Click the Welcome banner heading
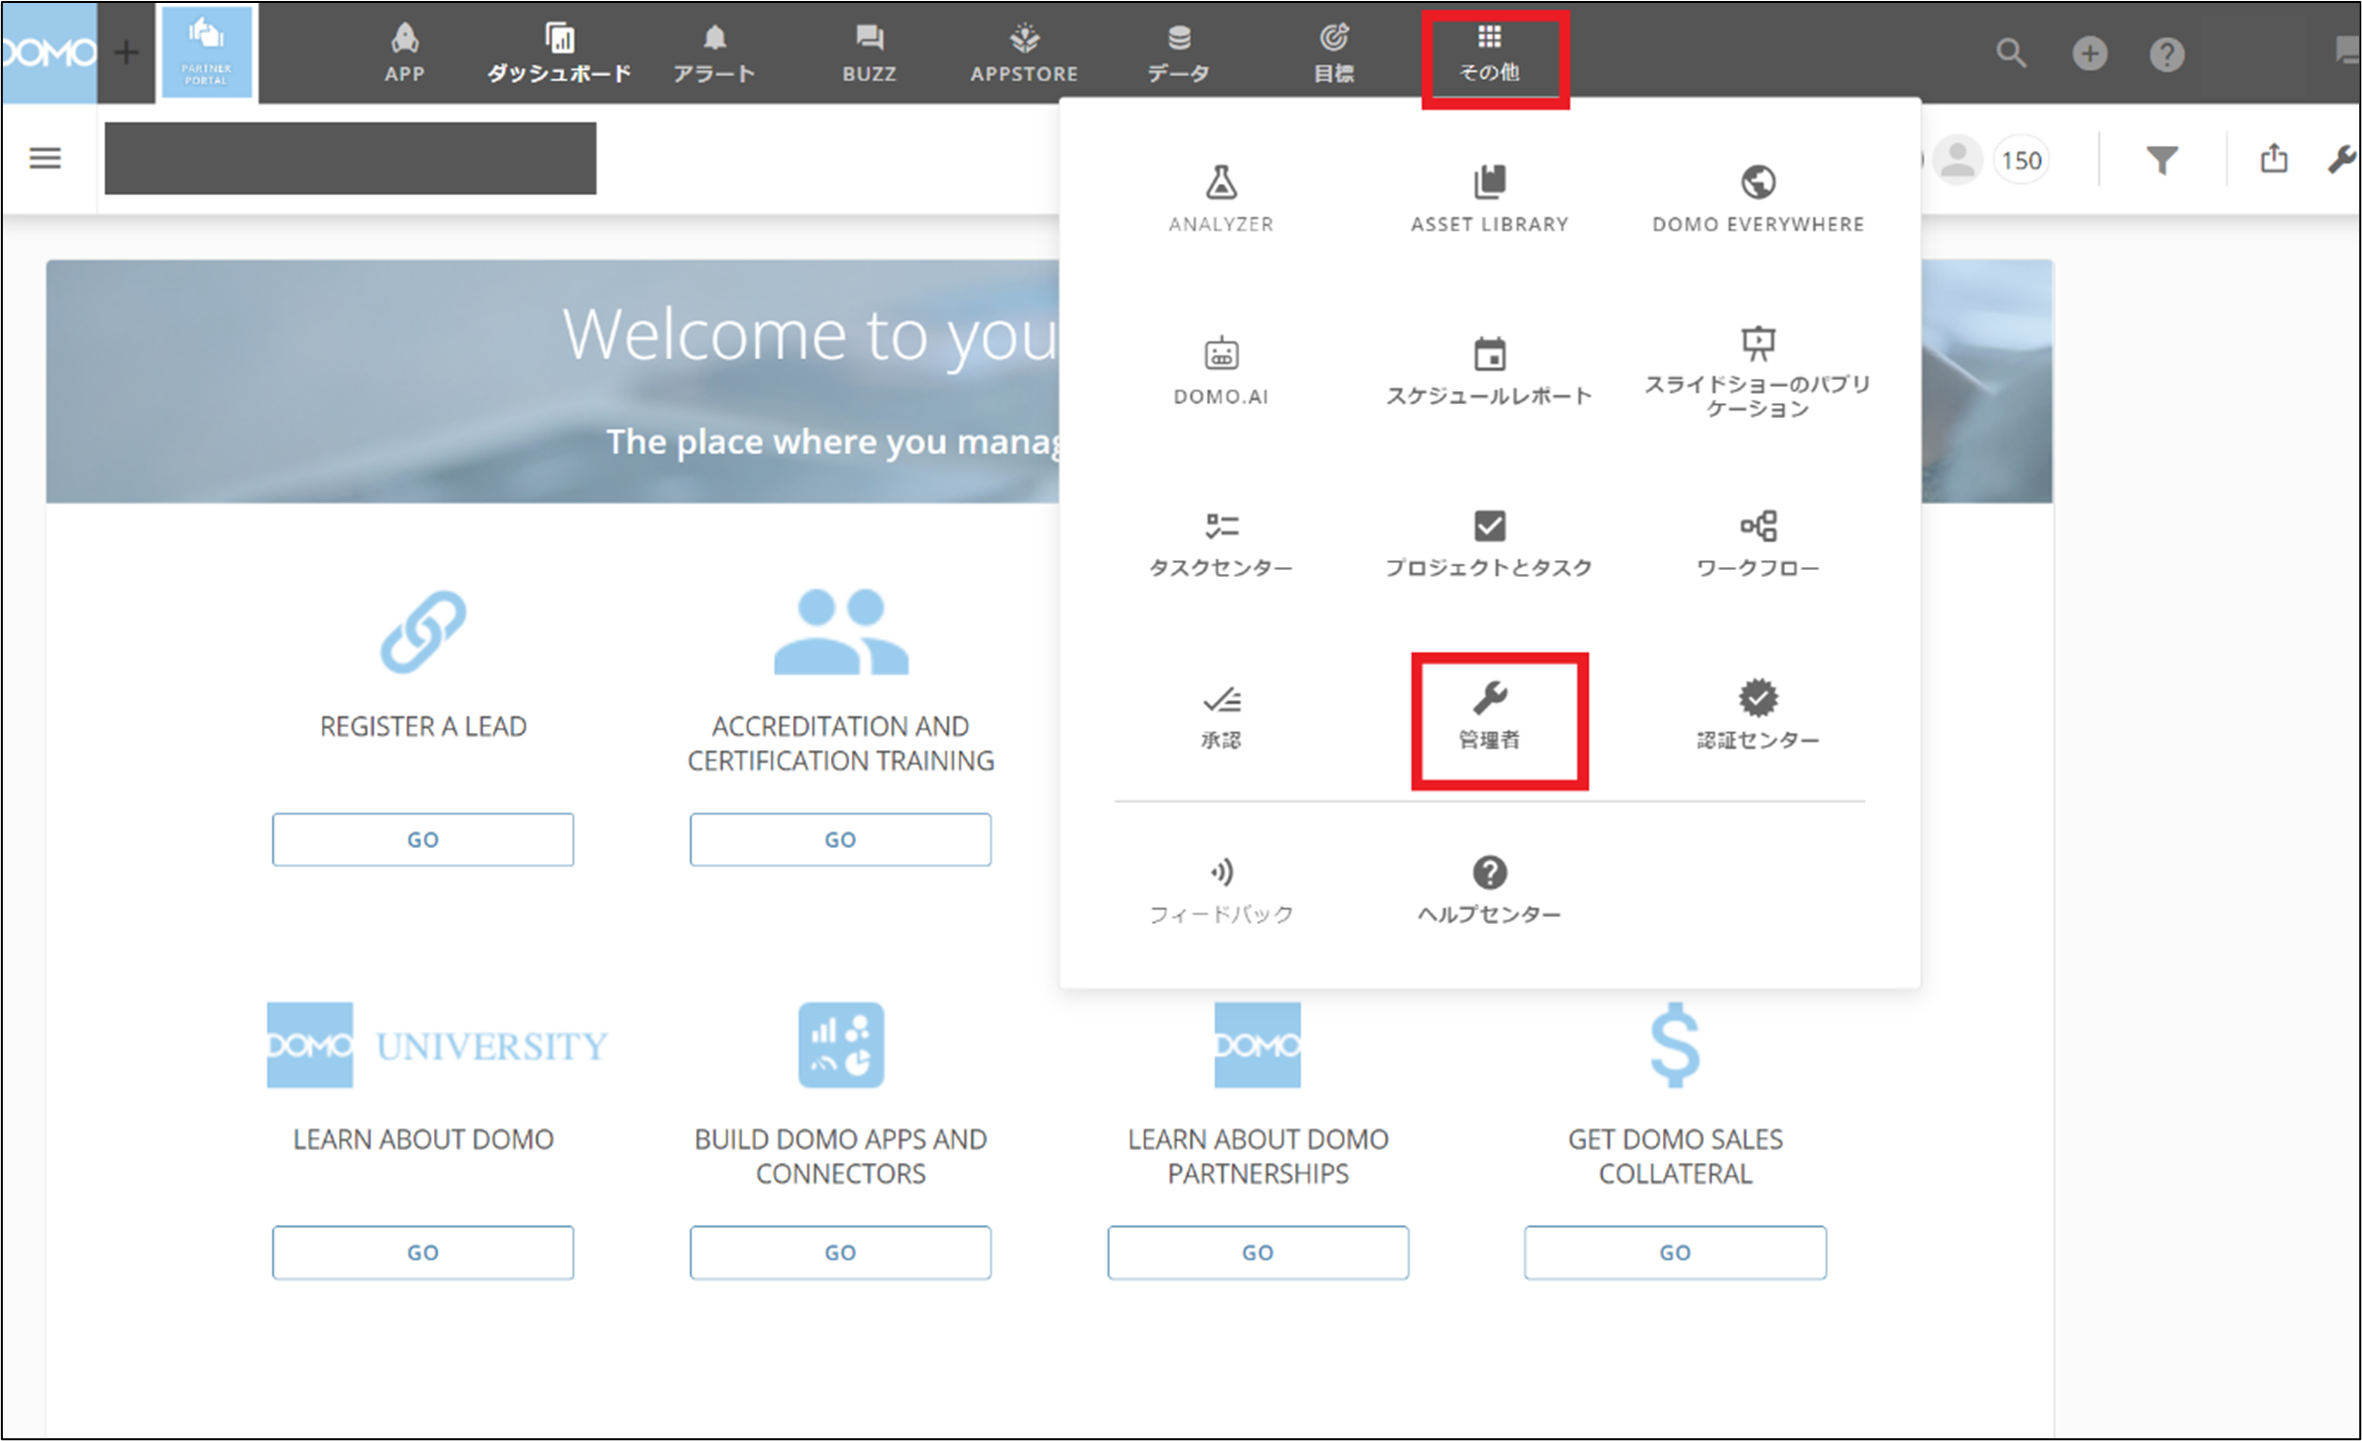Screen dimensions: 2362x1441 [810, 335]
